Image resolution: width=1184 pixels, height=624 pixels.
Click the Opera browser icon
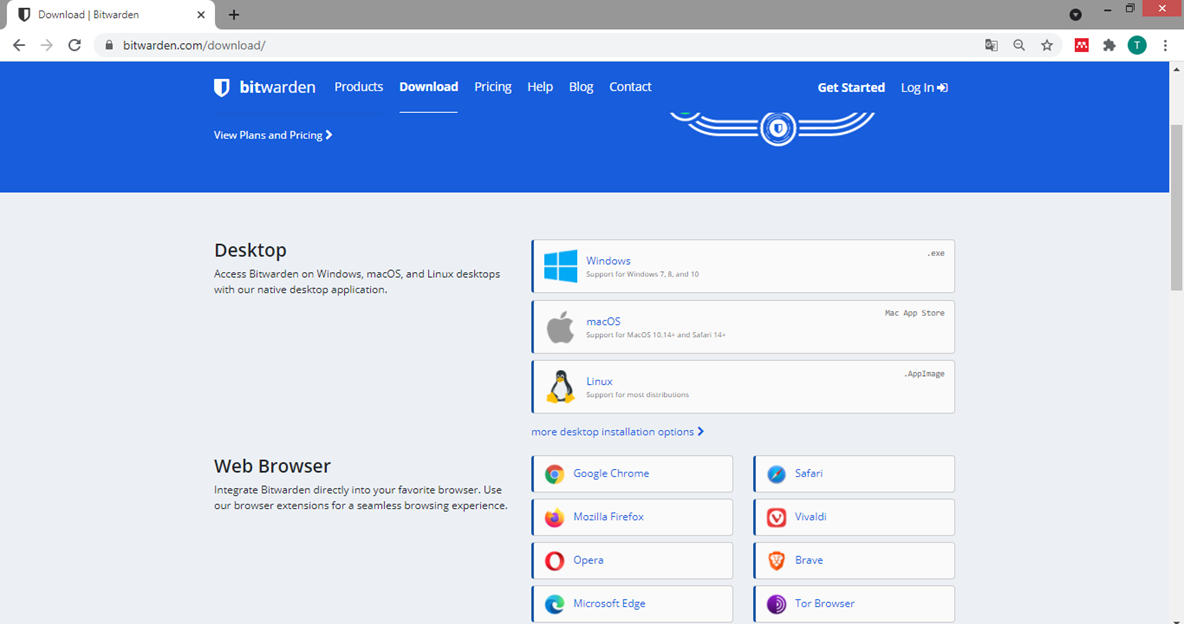coord(554,561)
